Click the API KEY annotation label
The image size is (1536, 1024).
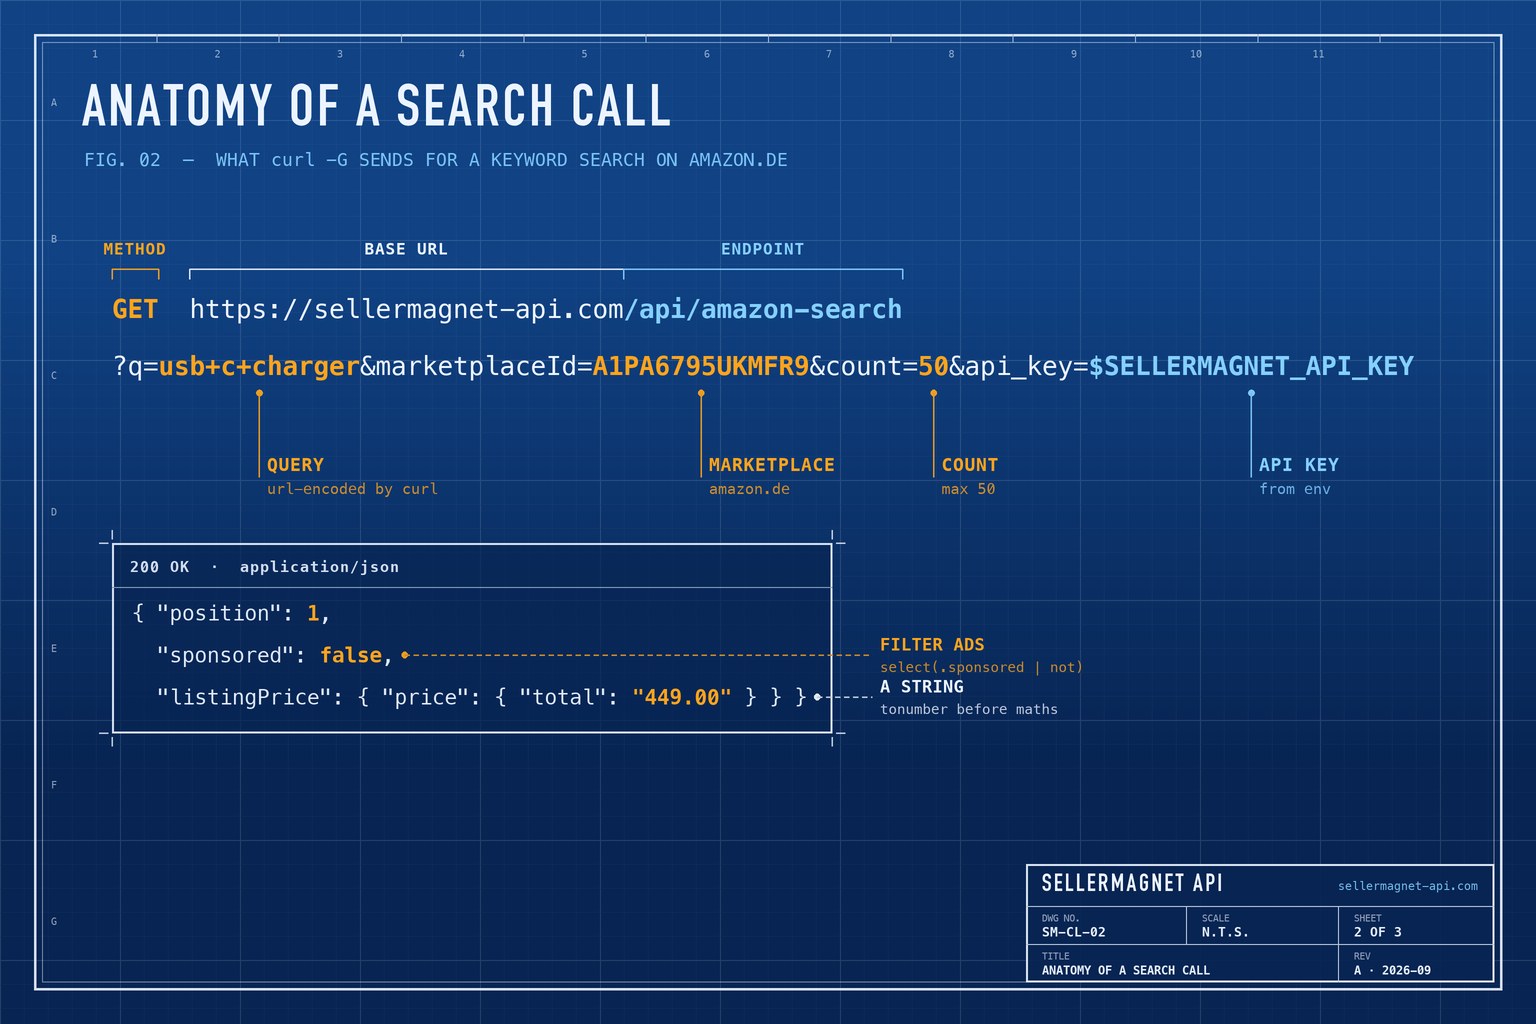pyautogui.click(x=1299, y=465)
